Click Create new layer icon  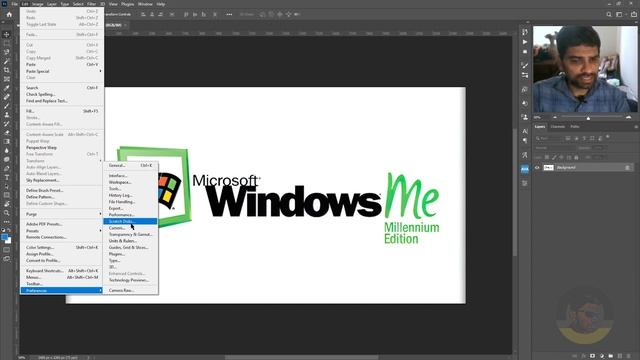(620, 356)
